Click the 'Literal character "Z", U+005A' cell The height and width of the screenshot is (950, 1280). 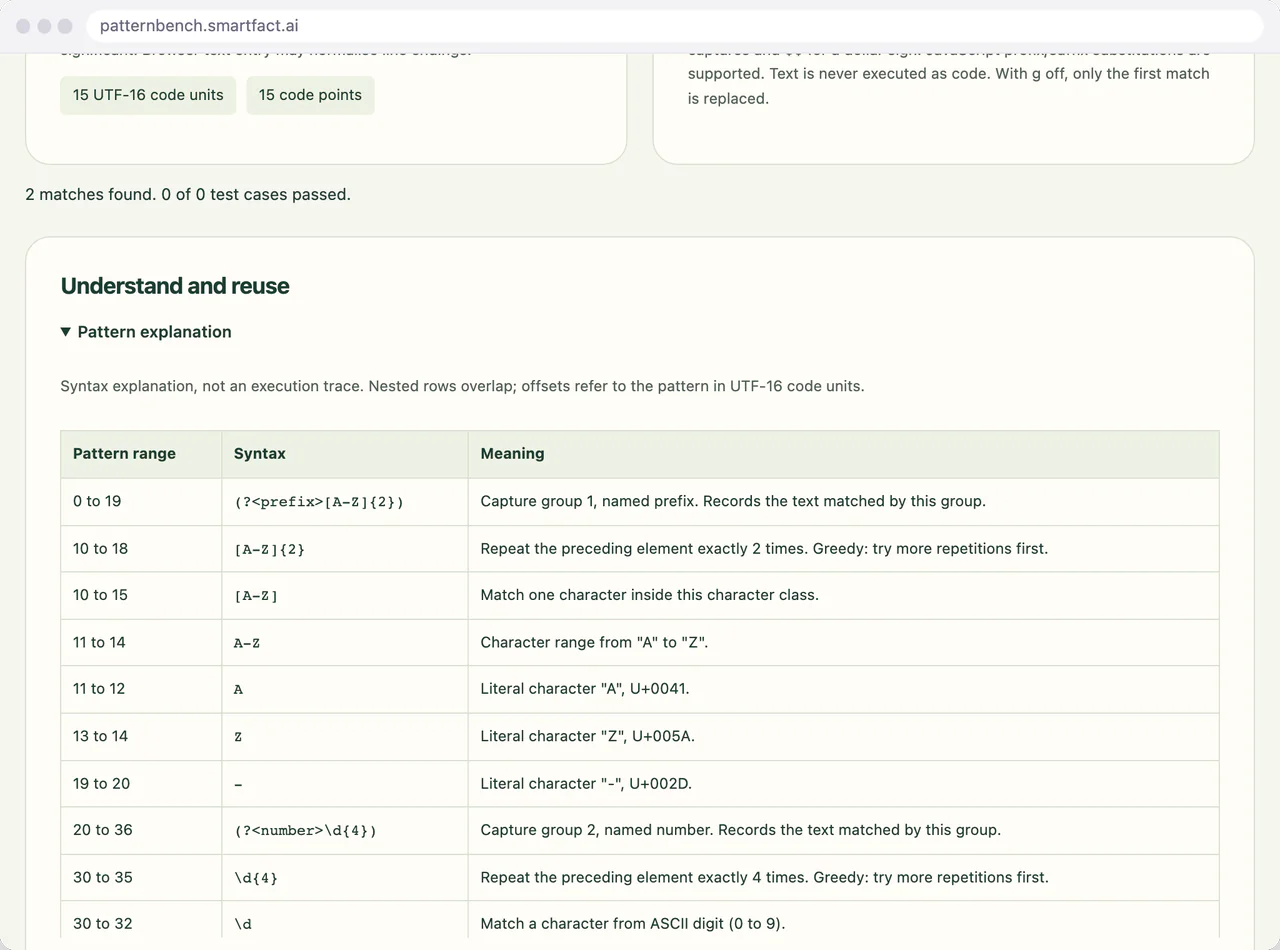[843, 736]
